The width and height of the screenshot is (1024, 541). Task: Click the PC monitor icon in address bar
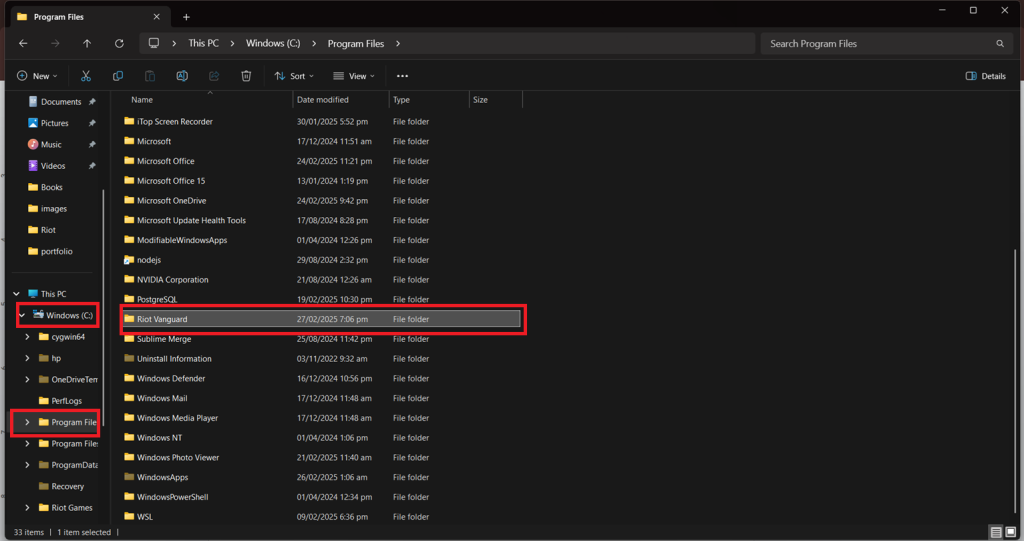click(x=153, y=43)
